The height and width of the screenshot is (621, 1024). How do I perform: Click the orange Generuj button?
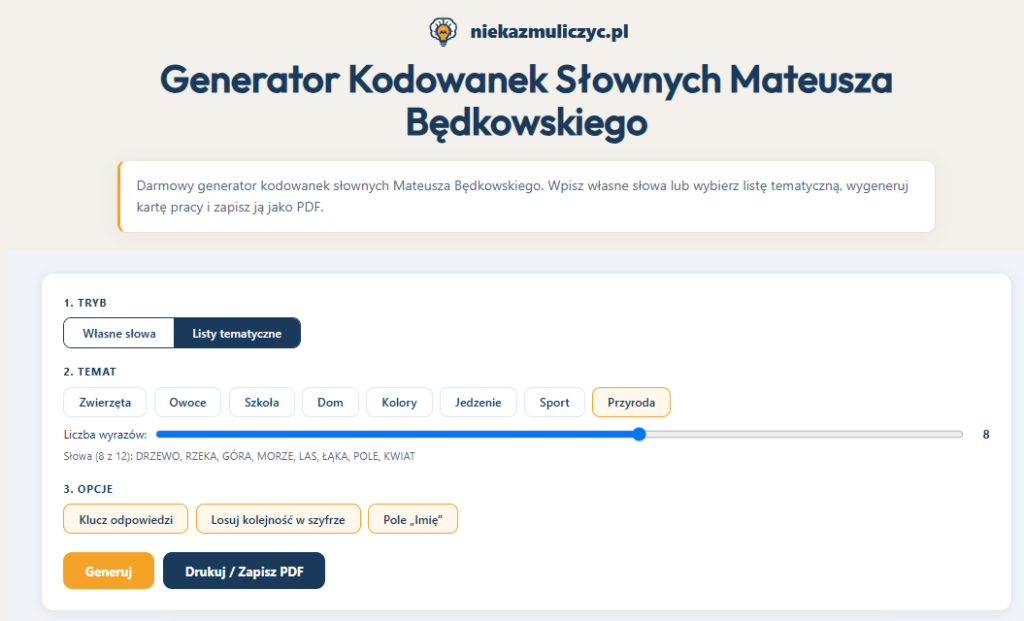click(x=108, y=571)
